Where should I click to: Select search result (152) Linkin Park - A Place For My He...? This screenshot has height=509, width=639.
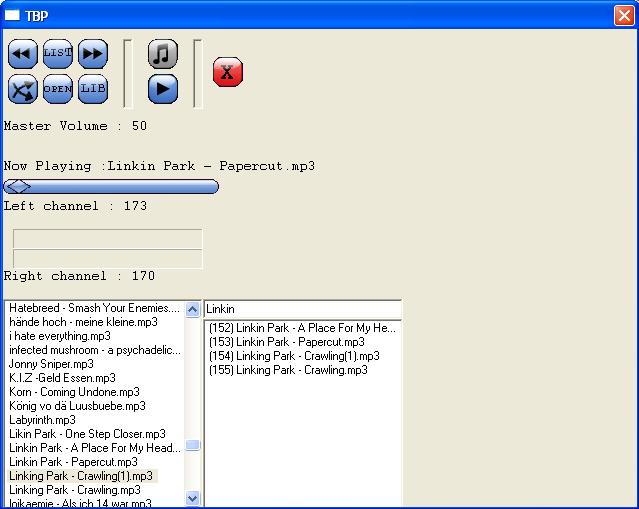pos(302,328)
